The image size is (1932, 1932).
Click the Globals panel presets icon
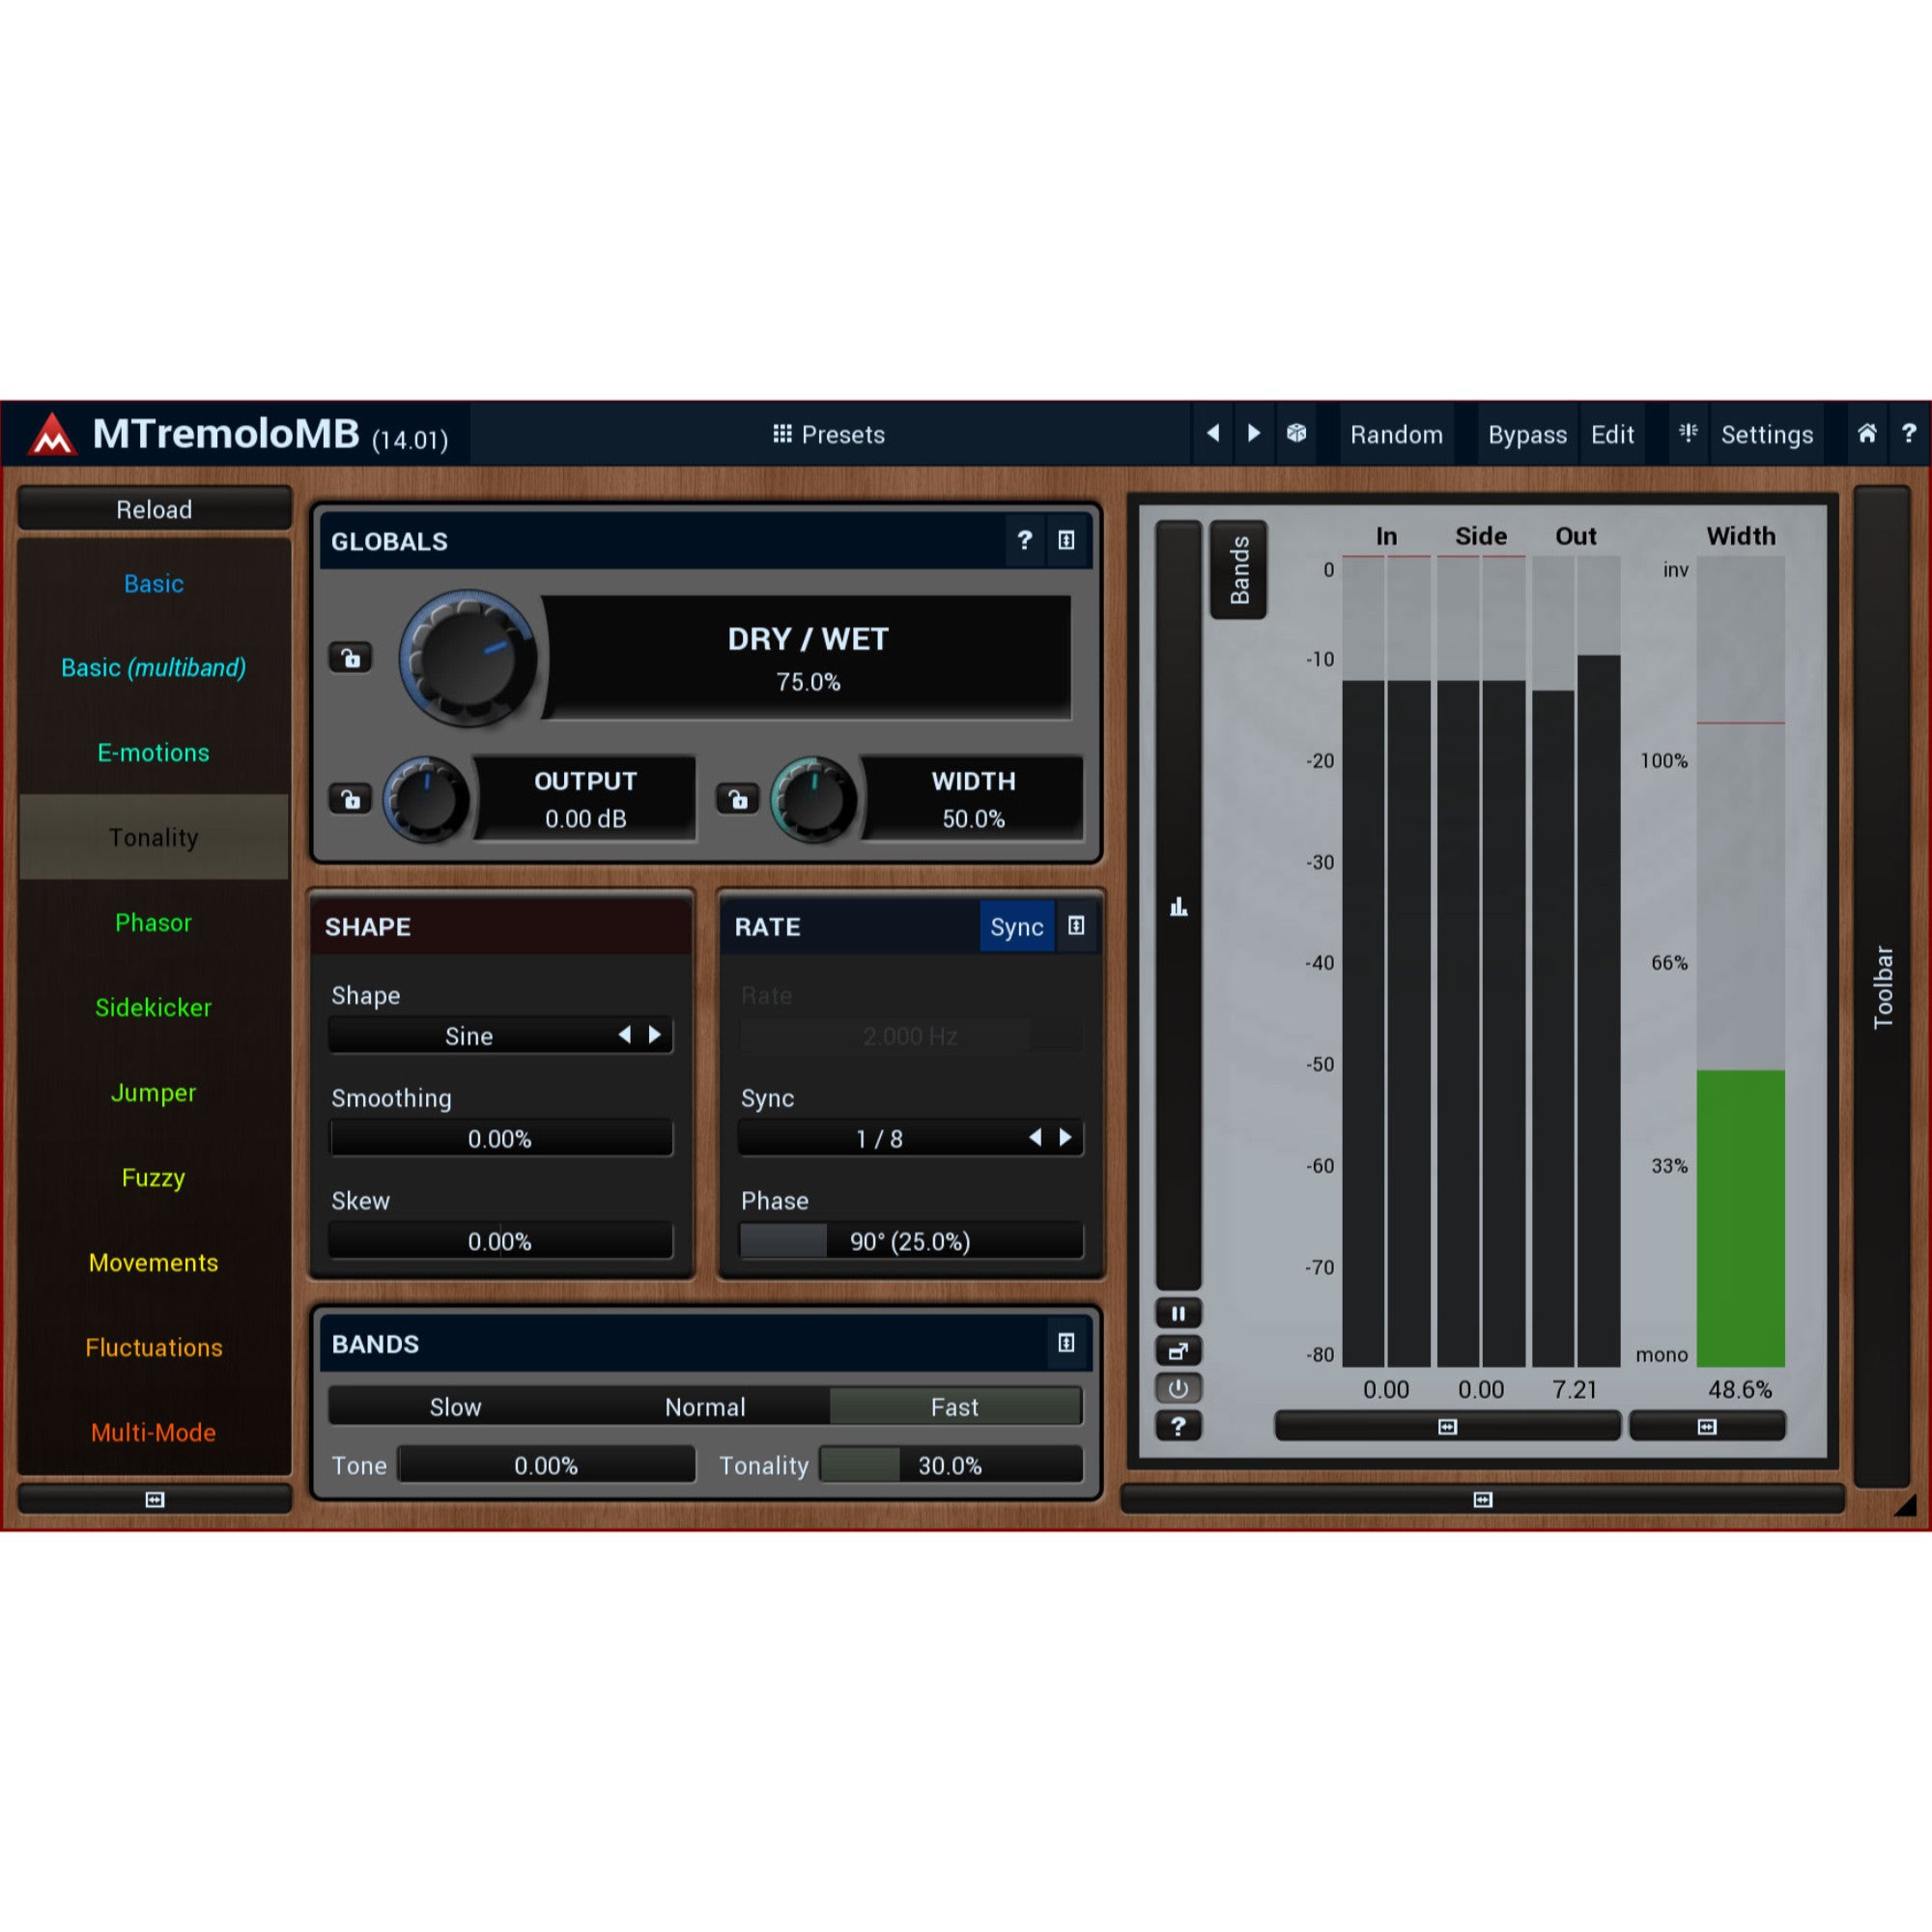tap(1067, 541)
